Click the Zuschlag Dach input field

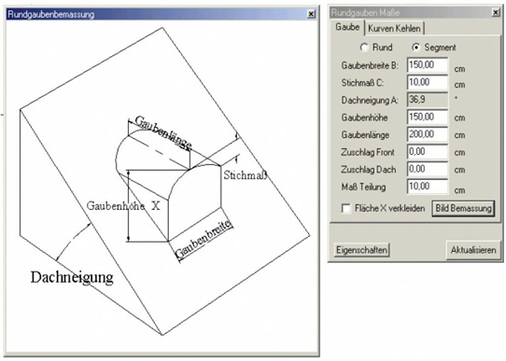[x=427, y=169]
